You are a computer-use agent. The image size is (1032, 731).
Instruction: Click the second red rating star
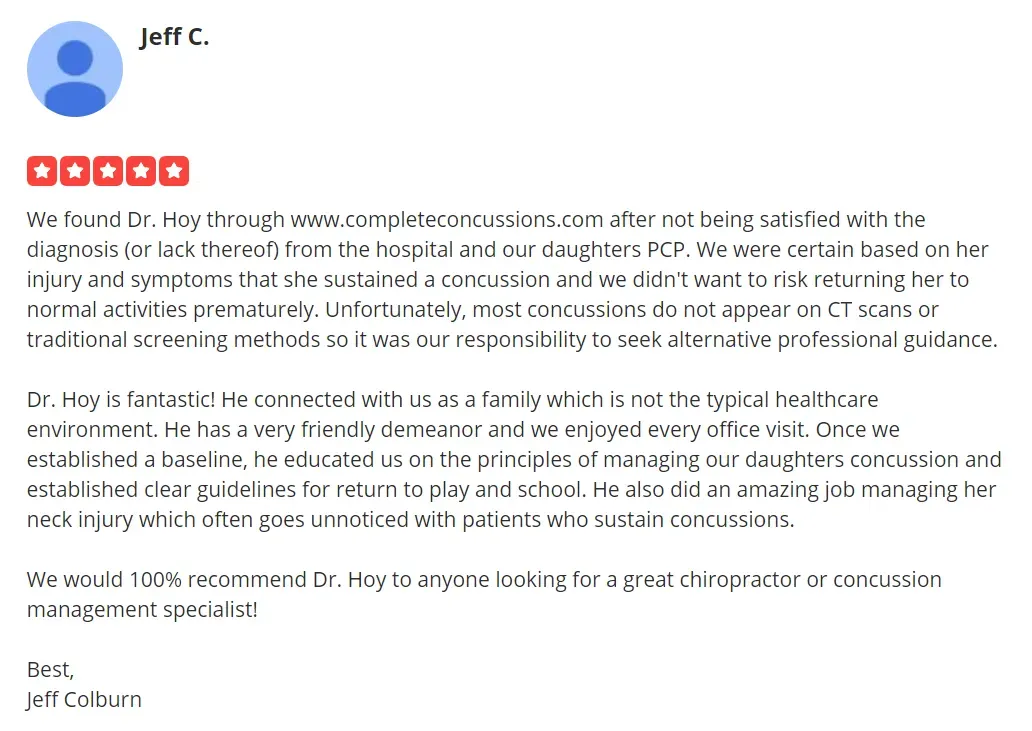coord(75,171)
